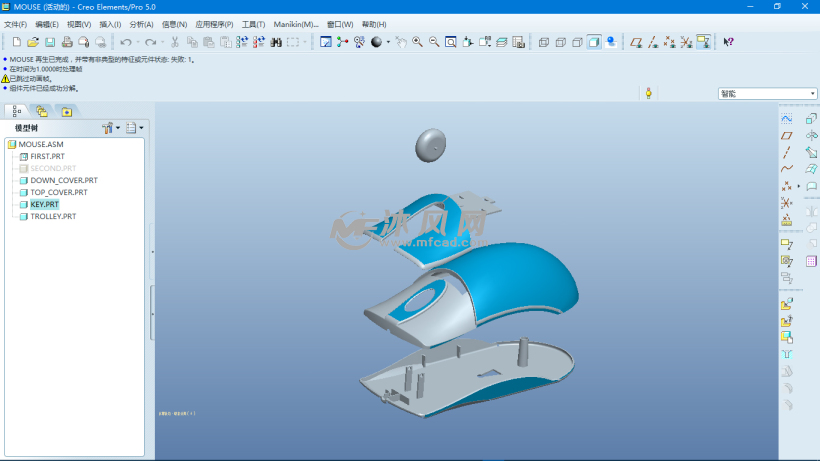Switch to the Folder Browser navigator tab
Image resolution: width=820 pixels, height=461 pixels.
pyautogui.click(x=42, y=111)
